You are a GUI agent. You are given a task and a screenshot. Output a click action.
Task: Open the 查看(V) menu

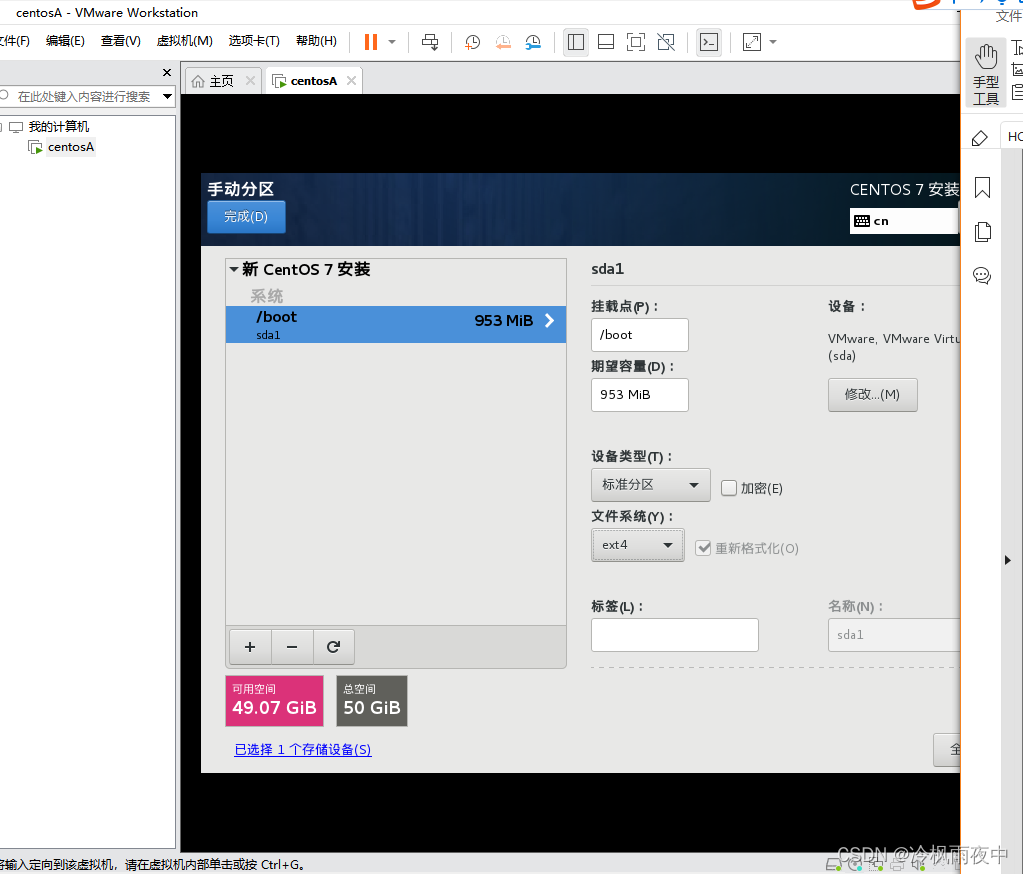(x=121, y=40)
